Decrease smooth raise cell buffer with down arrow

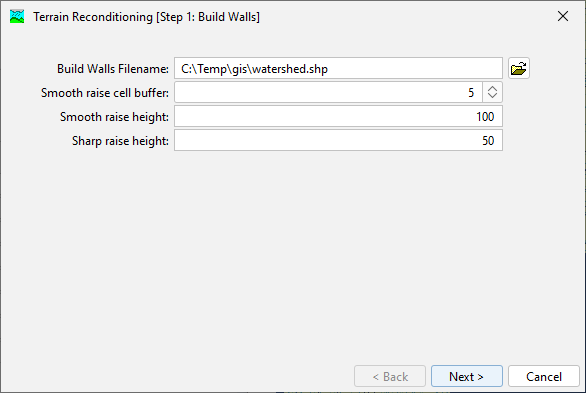click(492, 96)
